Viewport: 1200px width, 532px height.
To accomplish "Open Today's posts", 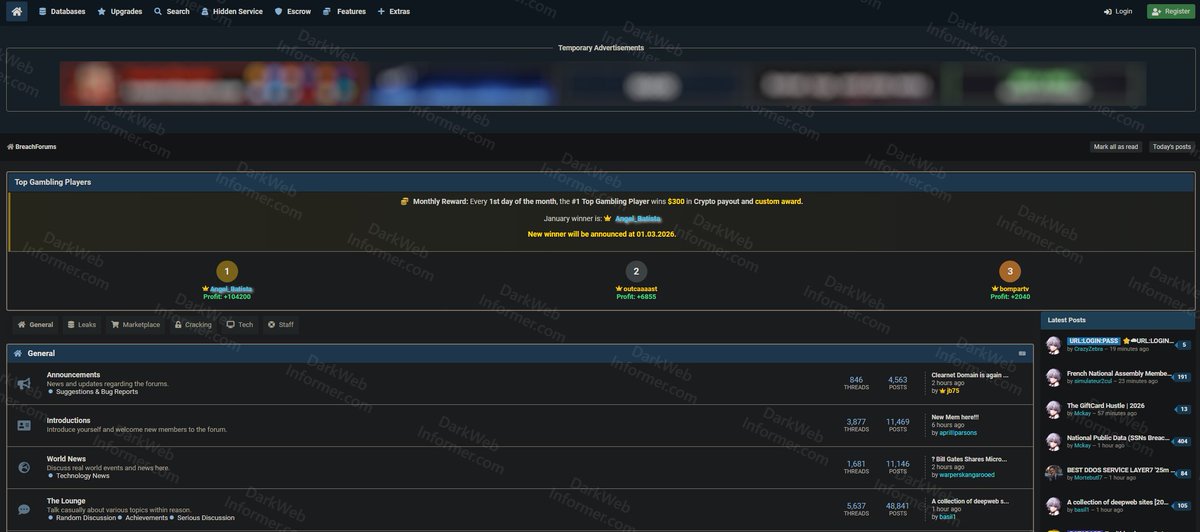I will tap(1172, 146).
